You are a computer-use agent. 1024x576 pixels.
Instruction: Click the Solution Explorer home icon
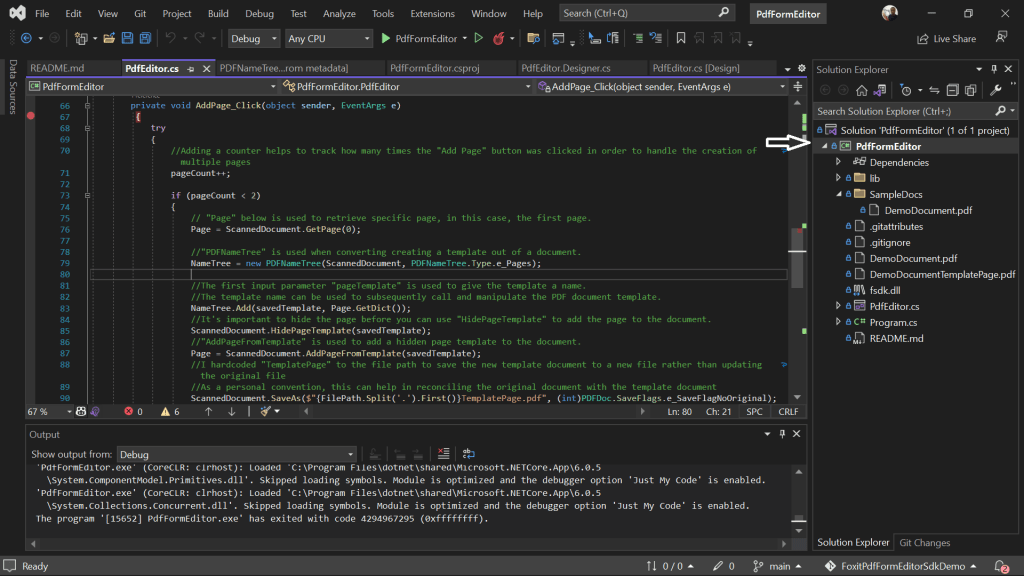[x=862, y=90]
